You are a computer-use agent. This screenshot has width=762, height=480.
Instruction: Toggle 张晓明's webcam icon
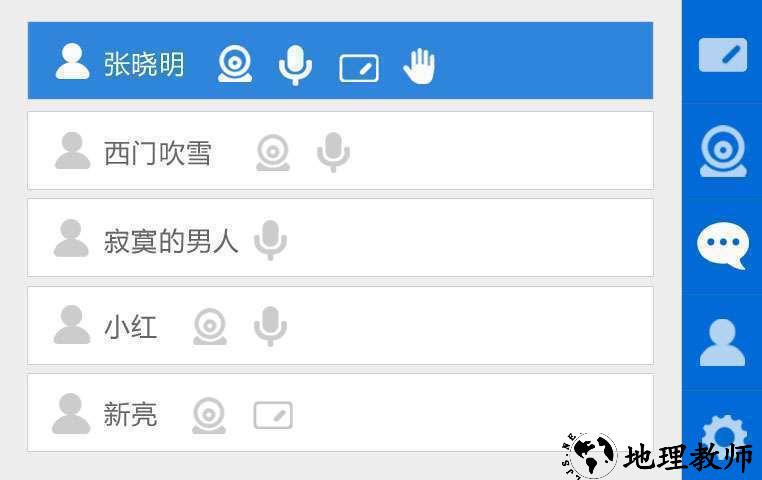coord(235,64)
